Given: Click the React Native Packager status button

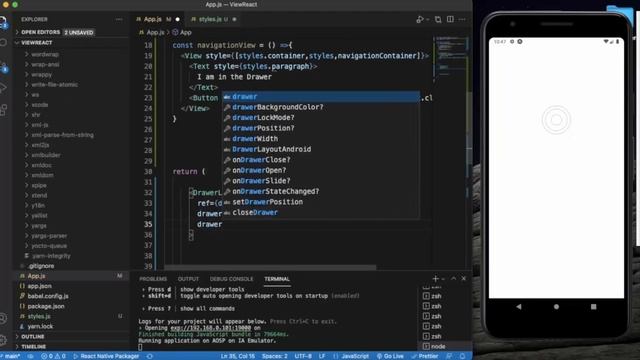Looking at the screenshot, I should 106,356.
